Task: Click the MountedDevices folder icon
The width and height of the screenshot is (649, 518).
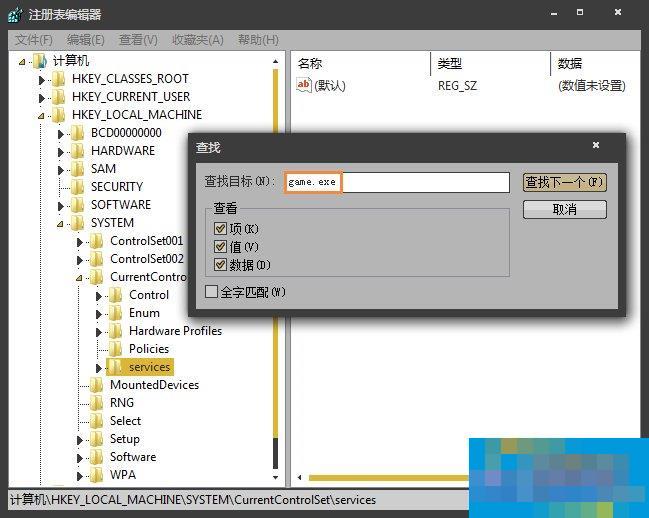Action: coord(96,385)
